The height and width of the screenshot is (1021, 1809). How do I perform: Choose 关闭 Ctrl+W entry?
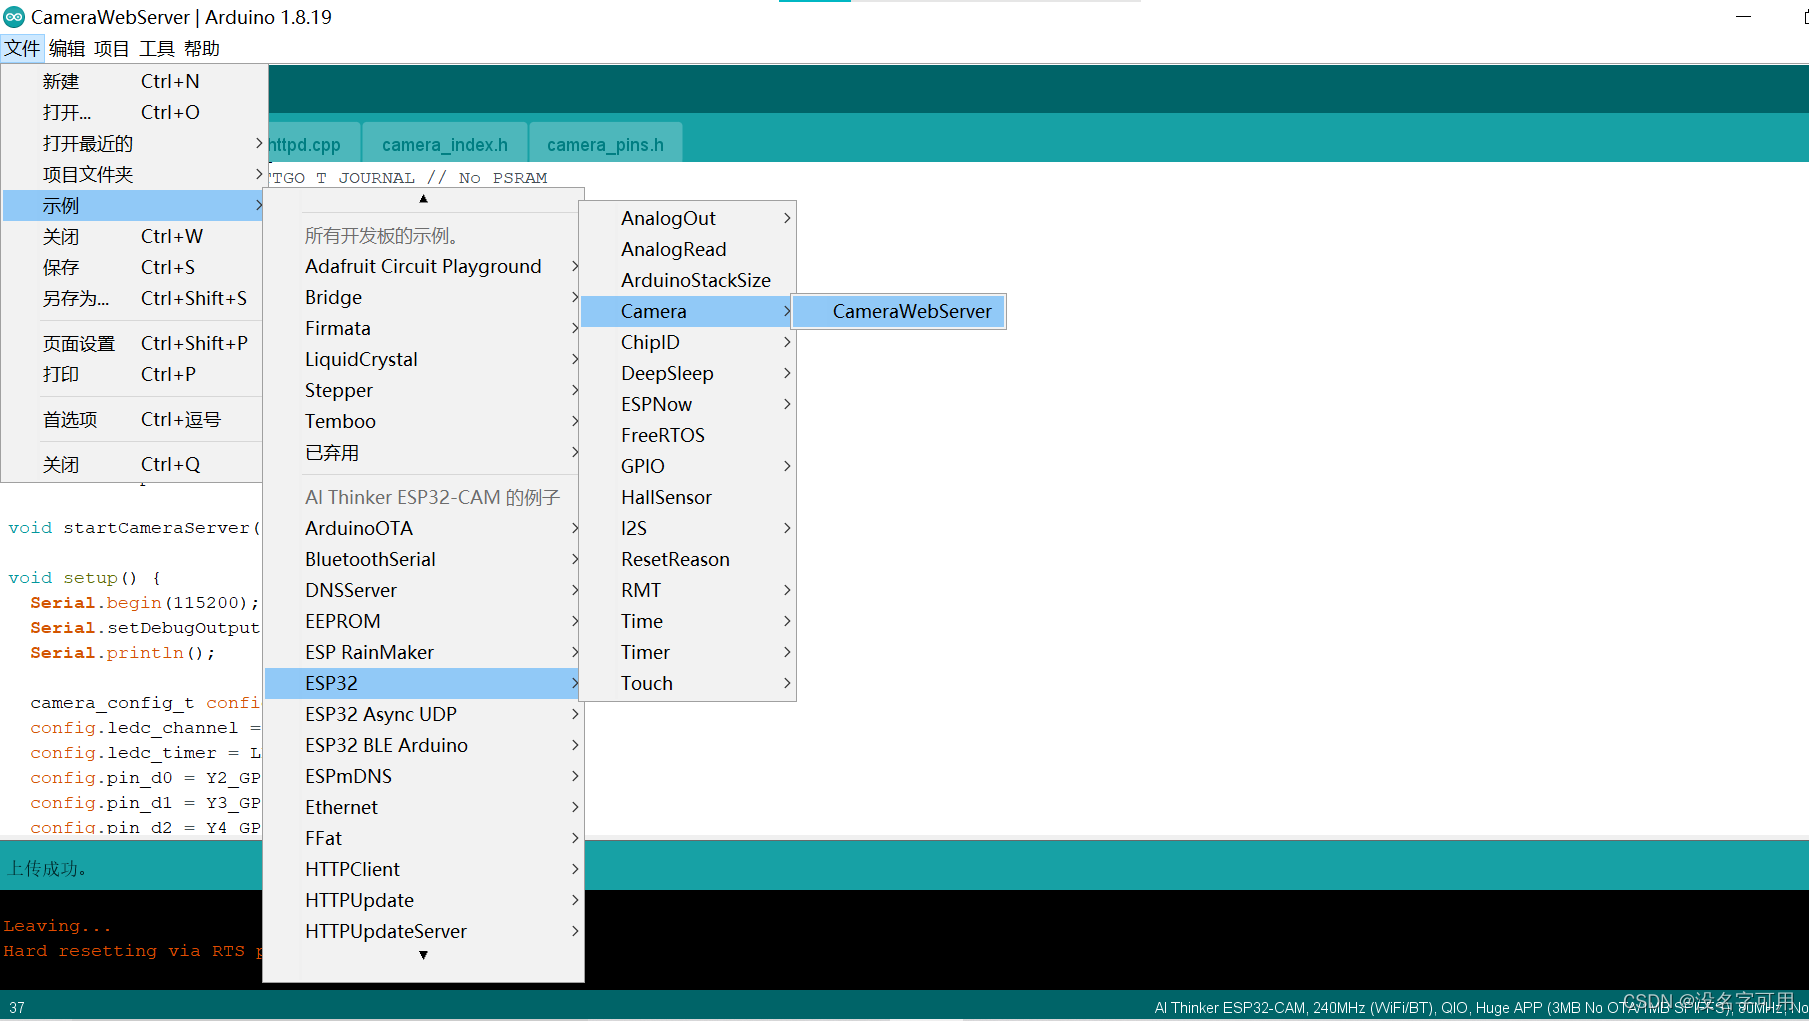click(x=134, y=236)
